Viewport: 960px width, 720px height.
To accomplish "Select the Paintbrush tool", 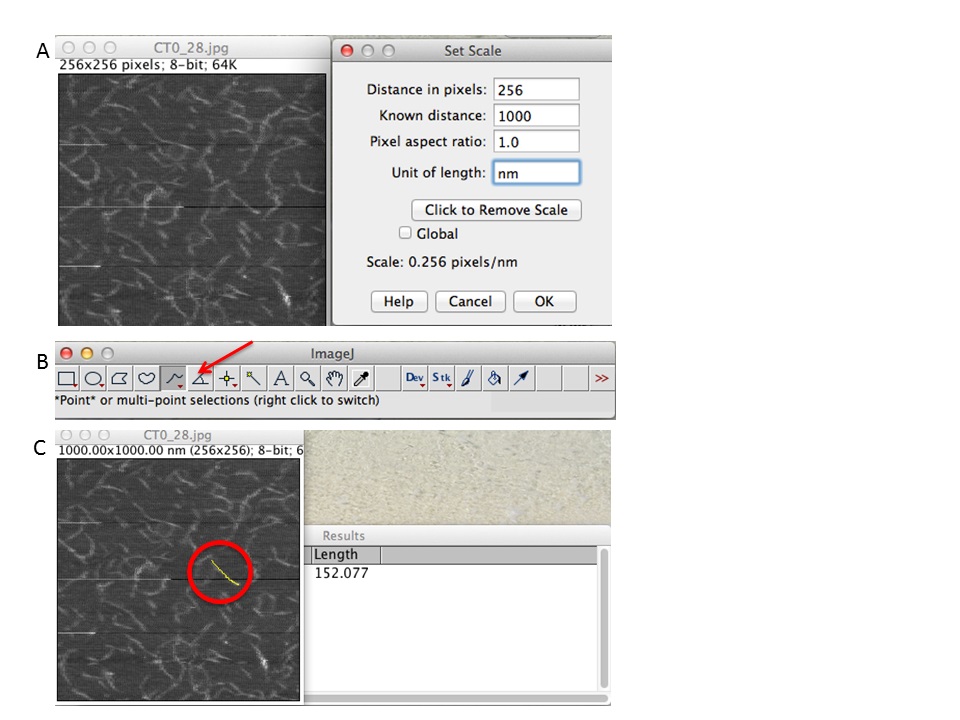I will (x=468, y=378).
